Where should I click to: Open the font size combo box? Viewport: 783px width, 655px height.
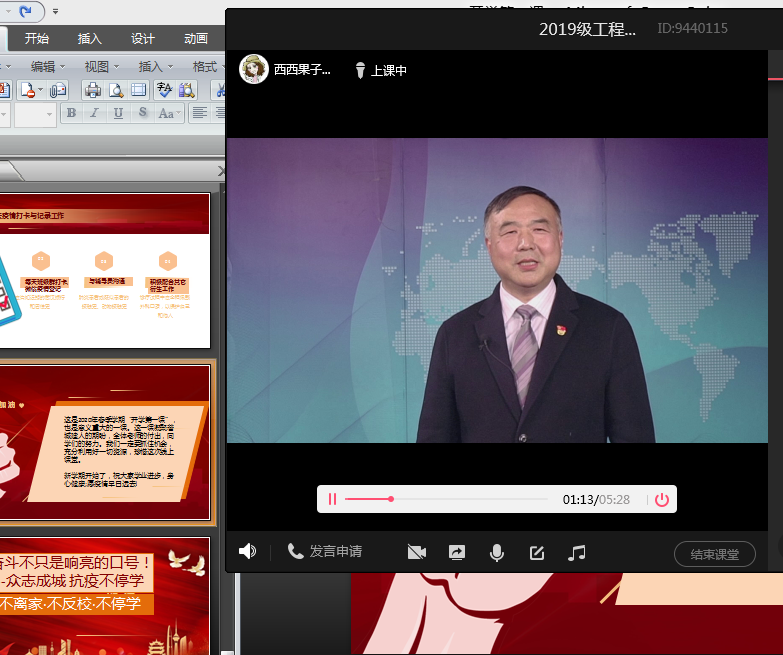pyautogui.click(x=35, y=114)
